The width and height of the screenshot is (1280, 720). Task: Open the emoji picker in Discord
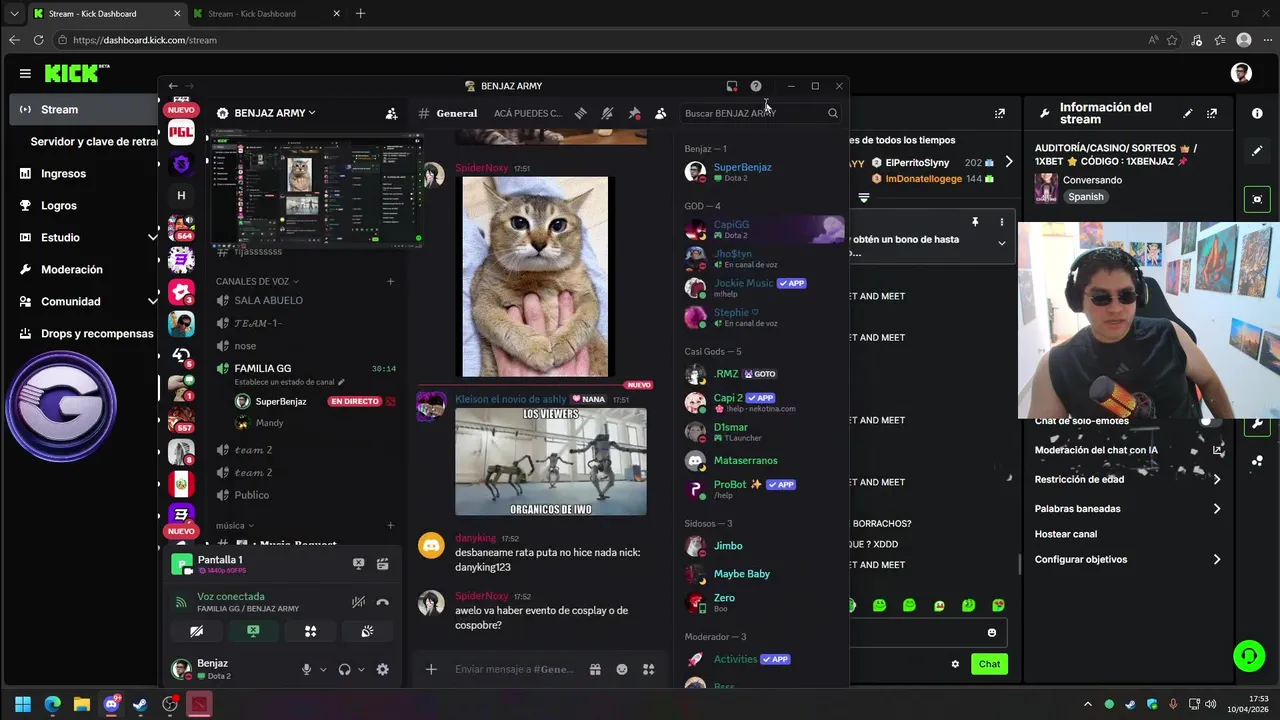tap(622, 669)
